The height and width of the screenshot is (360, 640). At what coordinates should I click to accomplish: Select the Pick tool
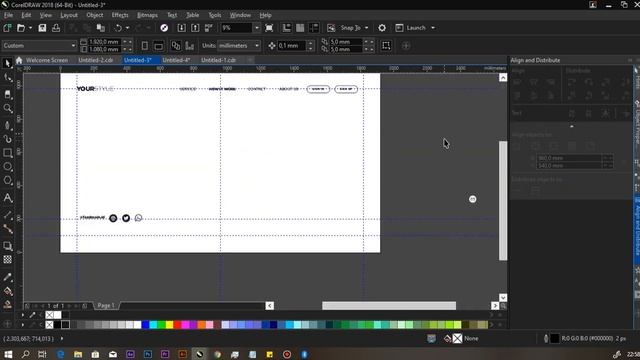(x=7, y=63)
